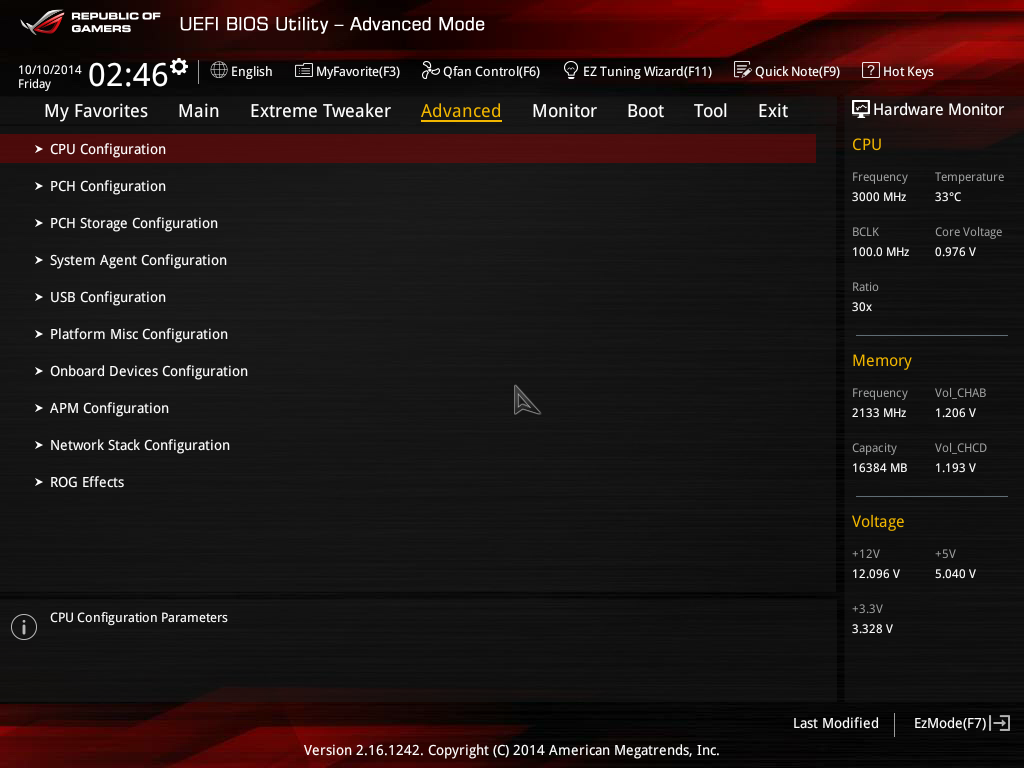Viewport: 1024px width, 768px height.
Task: Expand the arrow beside PCH Configuration
Action: click(x=39, y=186)
